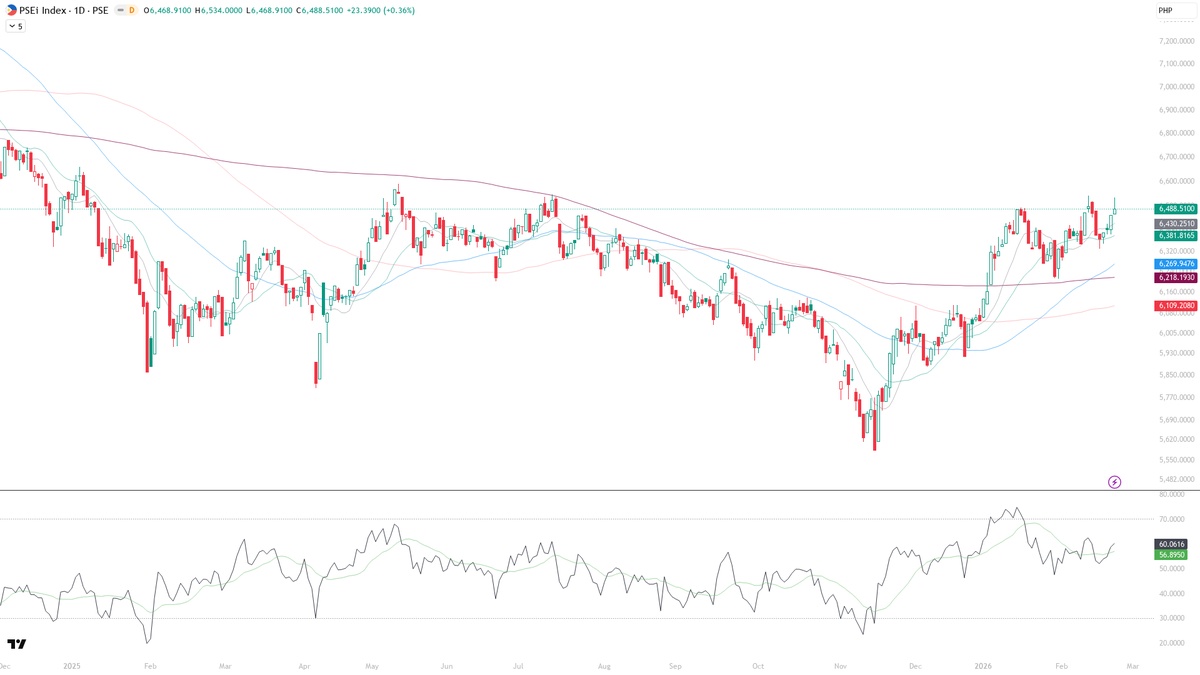Click the 2026 label on time axis
This screenshot has height=675, width=1200.
click(983, 663)
